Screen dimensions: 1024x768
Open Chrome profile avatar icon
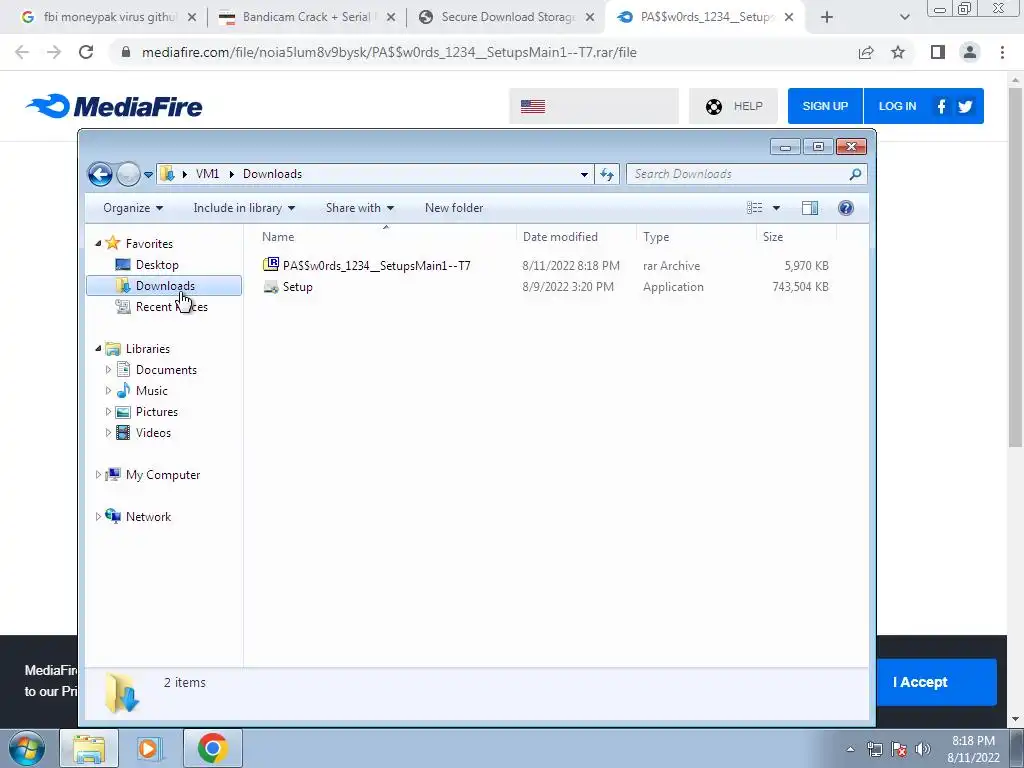point(970,52)
